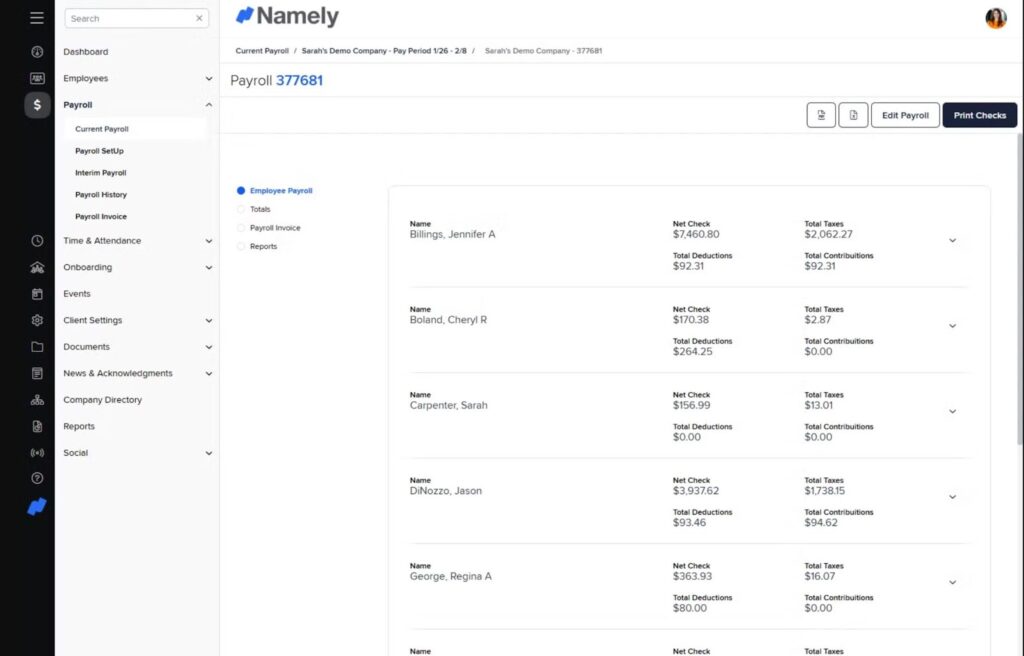
Task: Click the Dashboard gauge icon in rail
Action: [x=37, y=52]
